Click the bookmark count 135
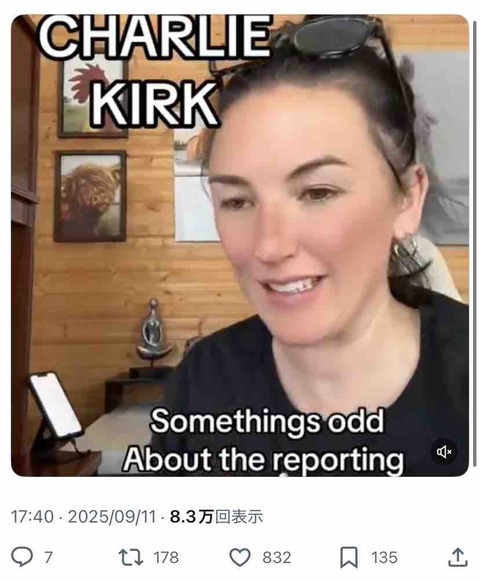Screen dimensions: 480x581 pyautogui.click(x=384, y=557)
